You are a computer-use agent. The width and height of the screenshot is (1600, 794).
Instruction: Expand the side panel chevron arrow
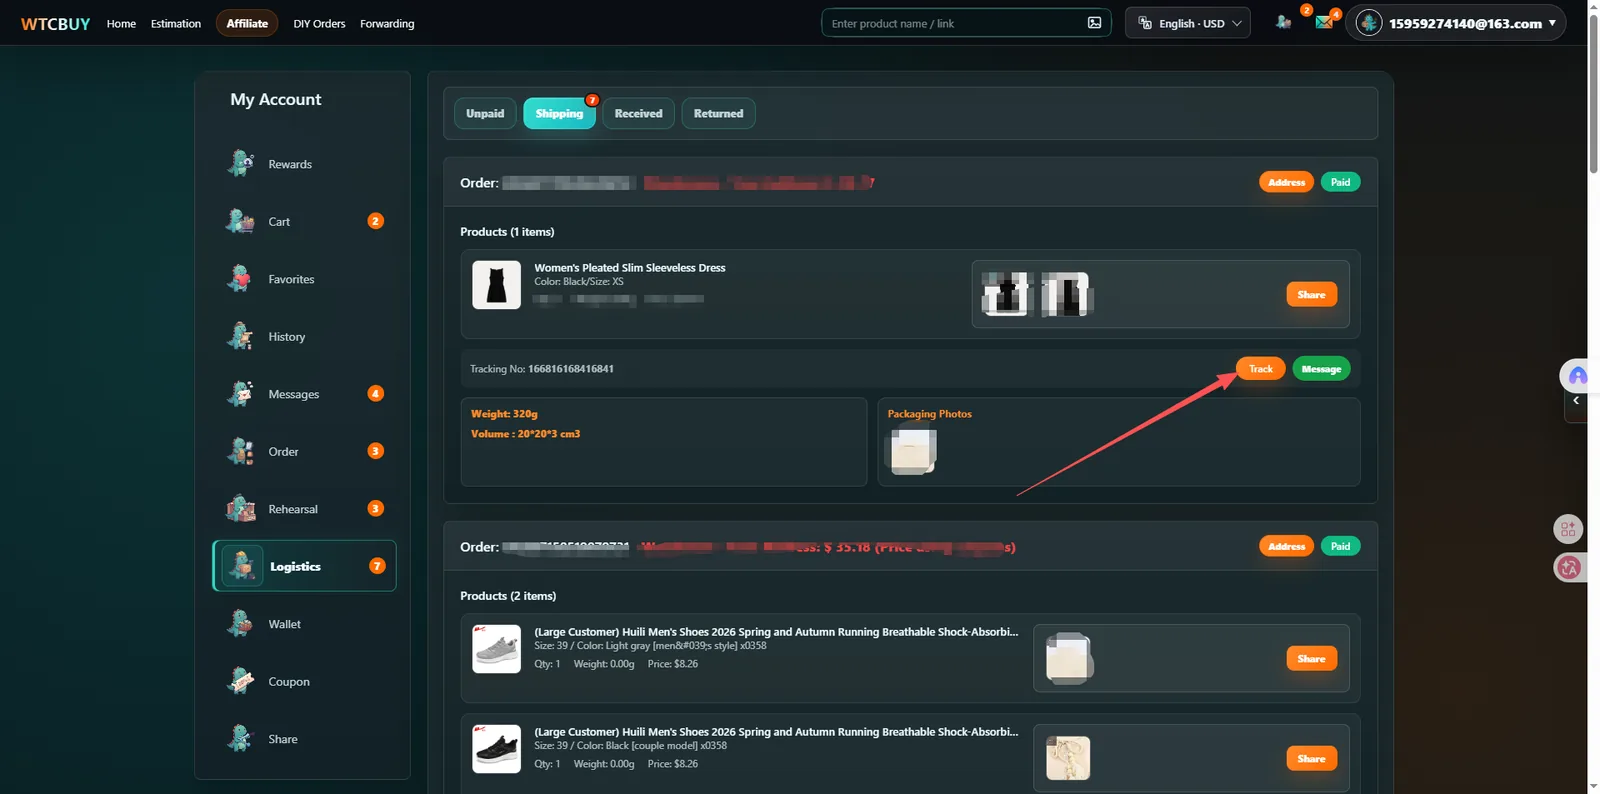click(1576, 400)
